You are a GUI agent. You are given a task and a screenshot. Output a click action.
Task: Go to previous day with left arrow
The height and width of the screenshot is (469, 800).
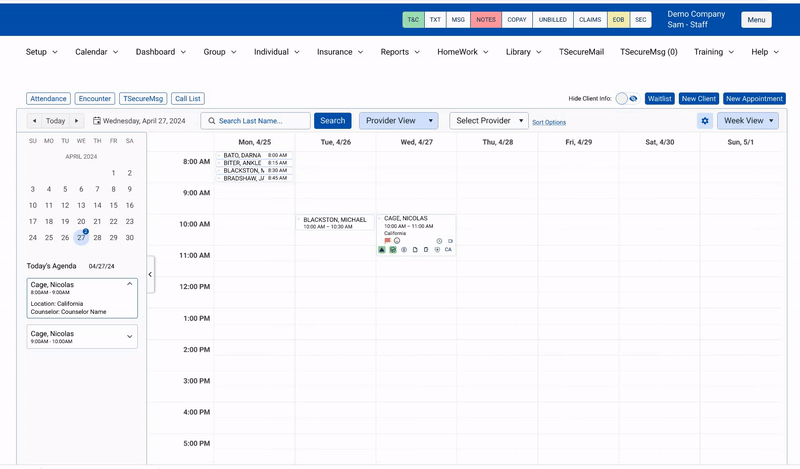(x=34, y=121)
